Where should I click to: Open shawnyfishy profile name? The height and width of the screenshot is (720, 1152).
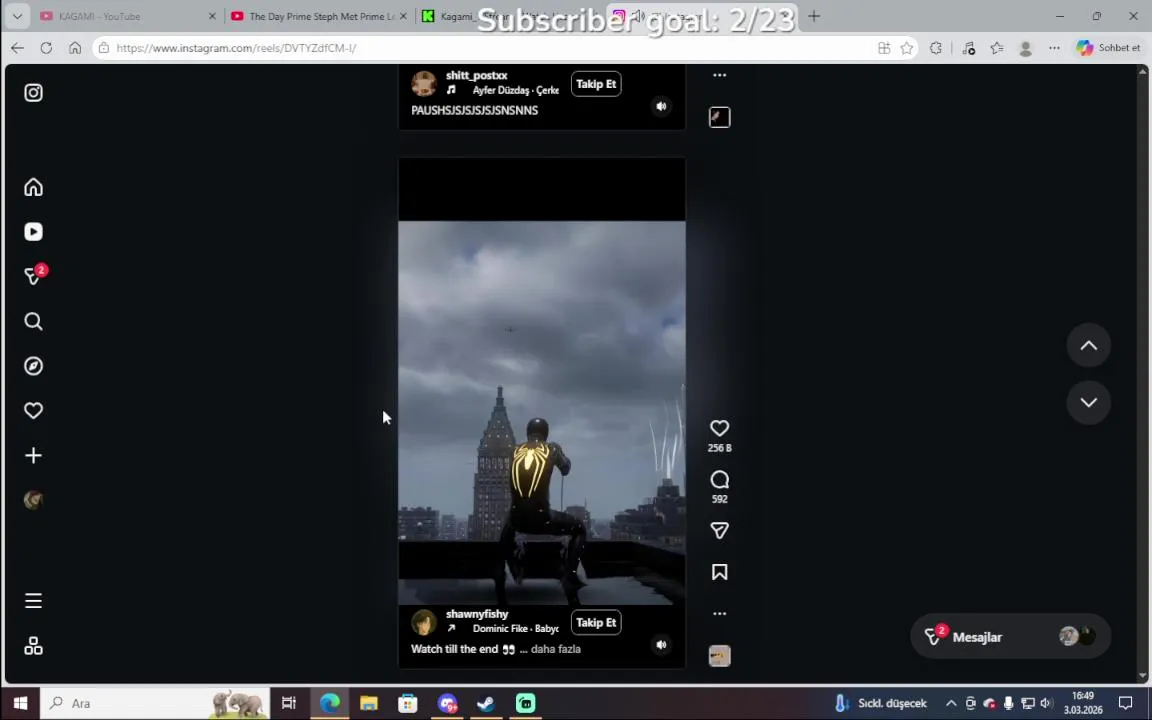coord(477,613)
